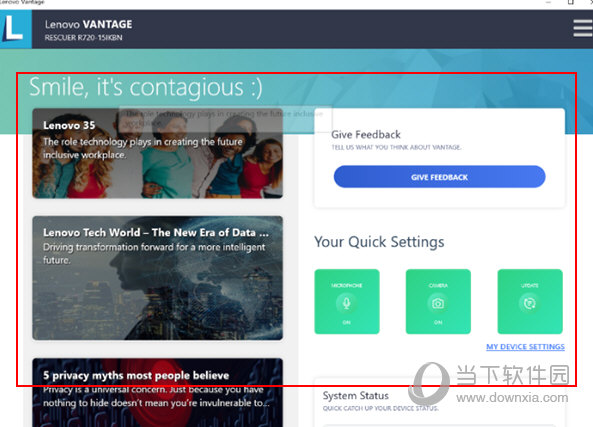The image size is (593, 427).
Task: Click Quick catch up device status subtitle
Action: pos(380,408)
